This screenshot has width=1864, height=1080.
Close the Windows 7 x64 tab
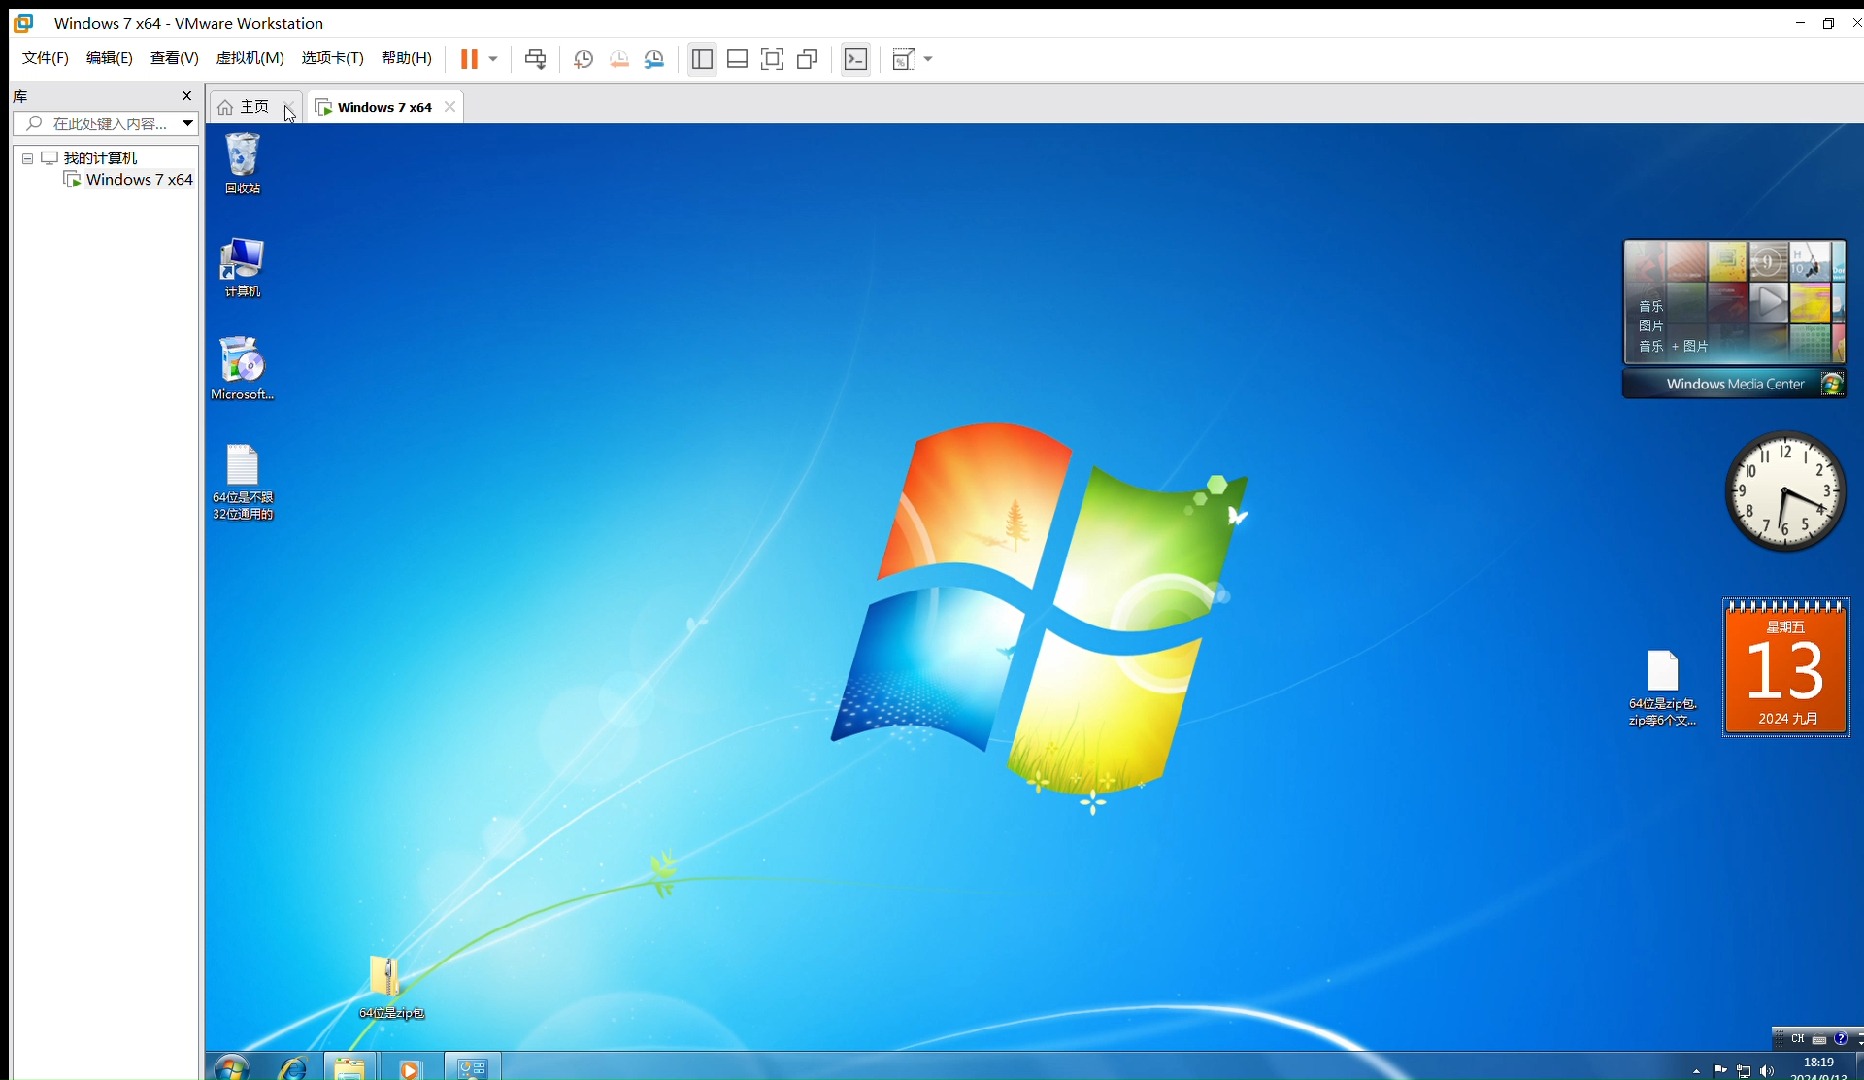pos(450,107)
